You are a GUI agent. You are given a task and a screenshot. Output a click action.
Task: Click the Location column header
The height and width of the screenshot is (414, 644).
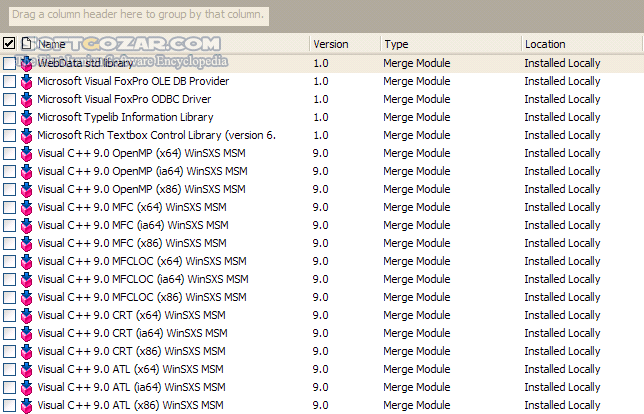580,44
